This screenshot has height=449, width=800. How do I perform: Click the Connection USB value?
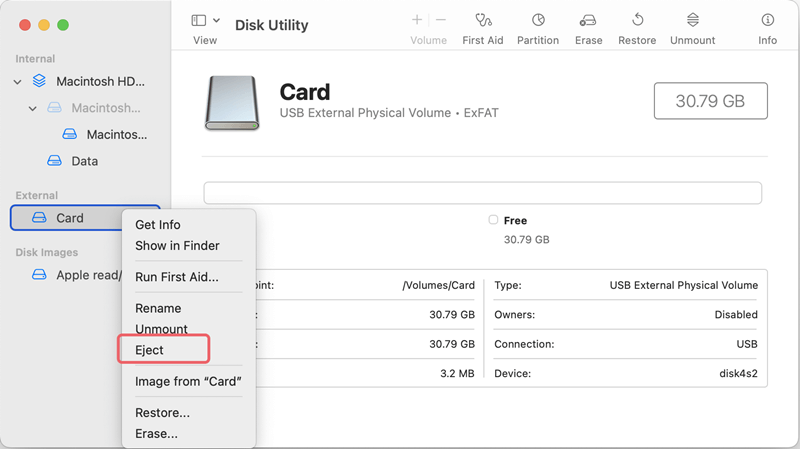[x=747, y=344]
